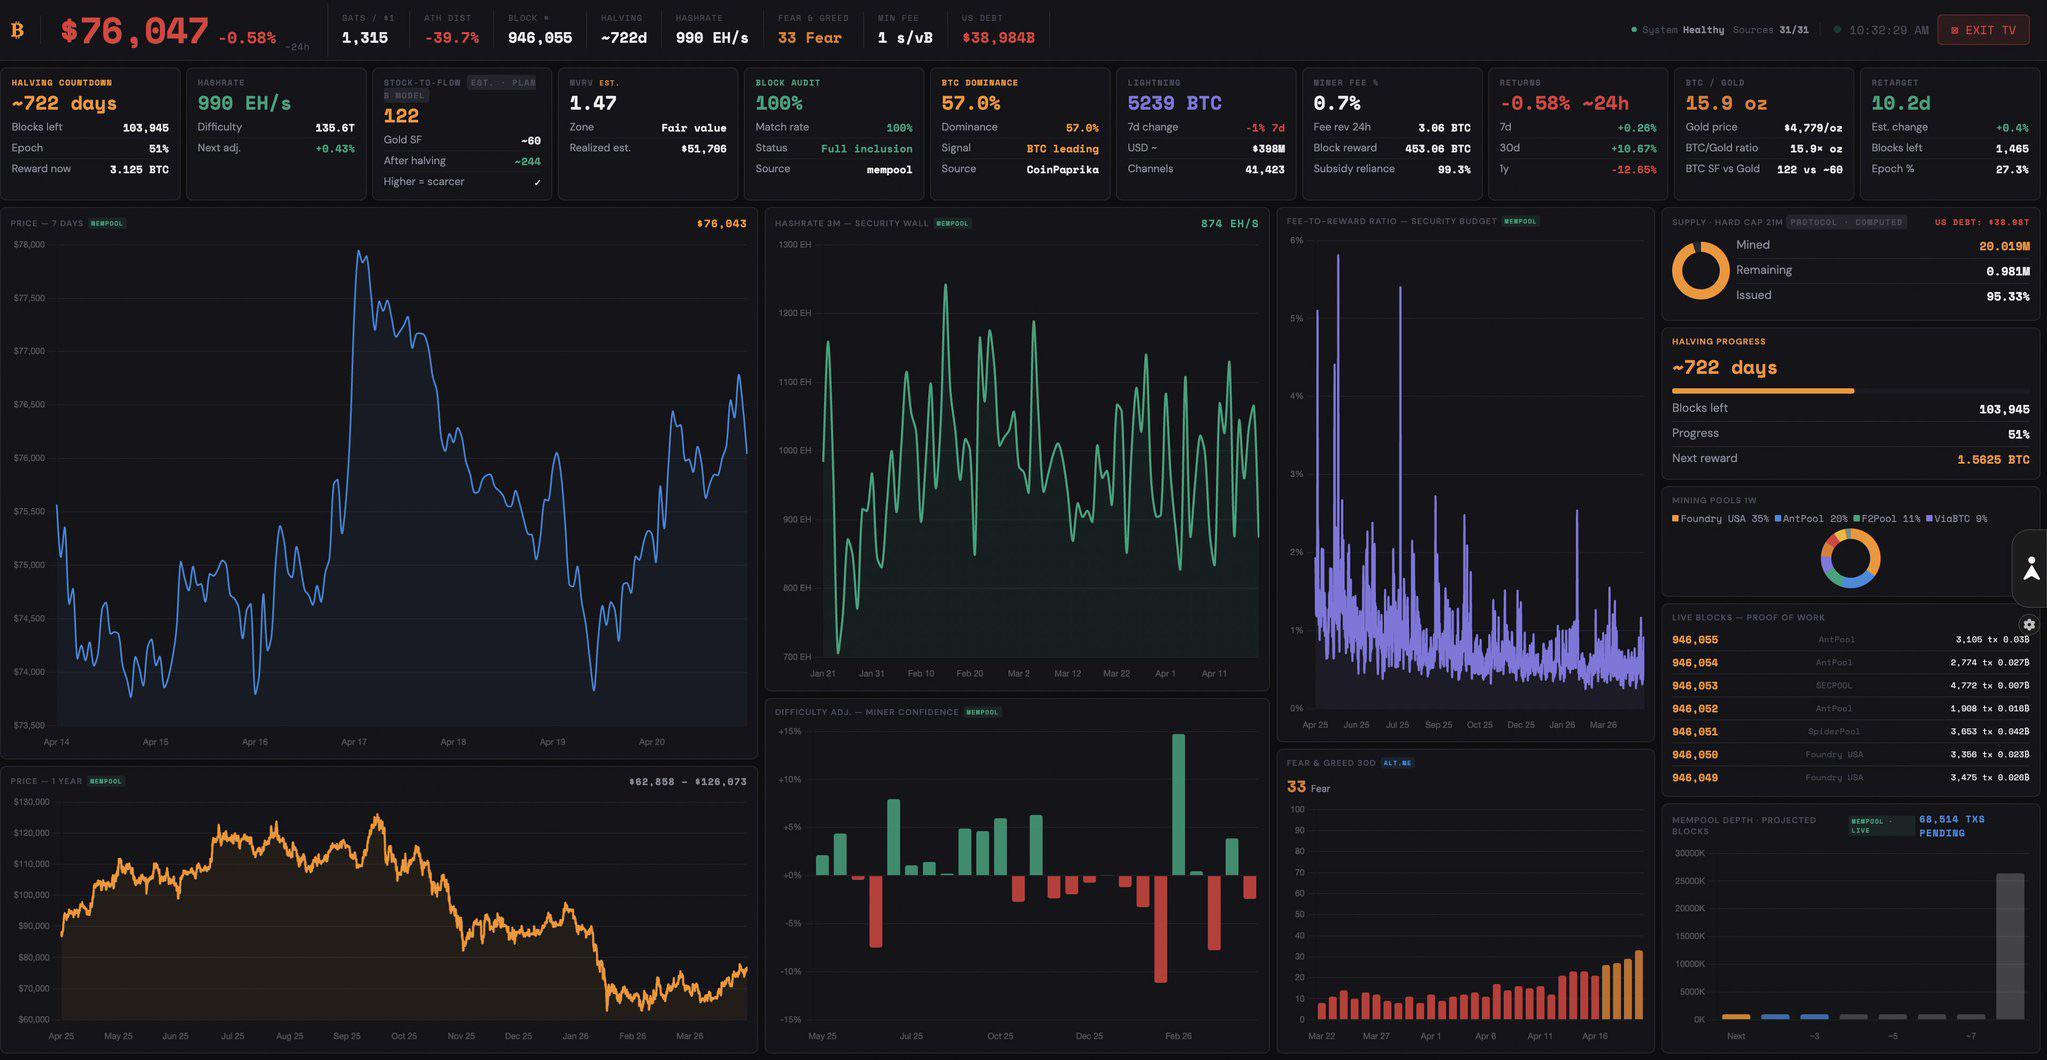2047x1060 pixels.
Task: Open the accessibility widget with person icon
Action: click(x=2030, y=568)
